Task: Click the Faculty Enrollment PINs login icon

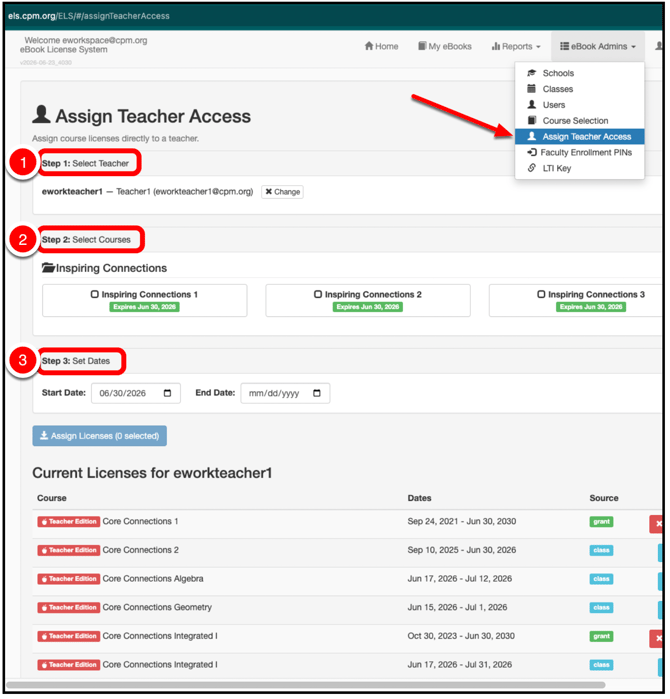Action: click(x=534, y=153)
